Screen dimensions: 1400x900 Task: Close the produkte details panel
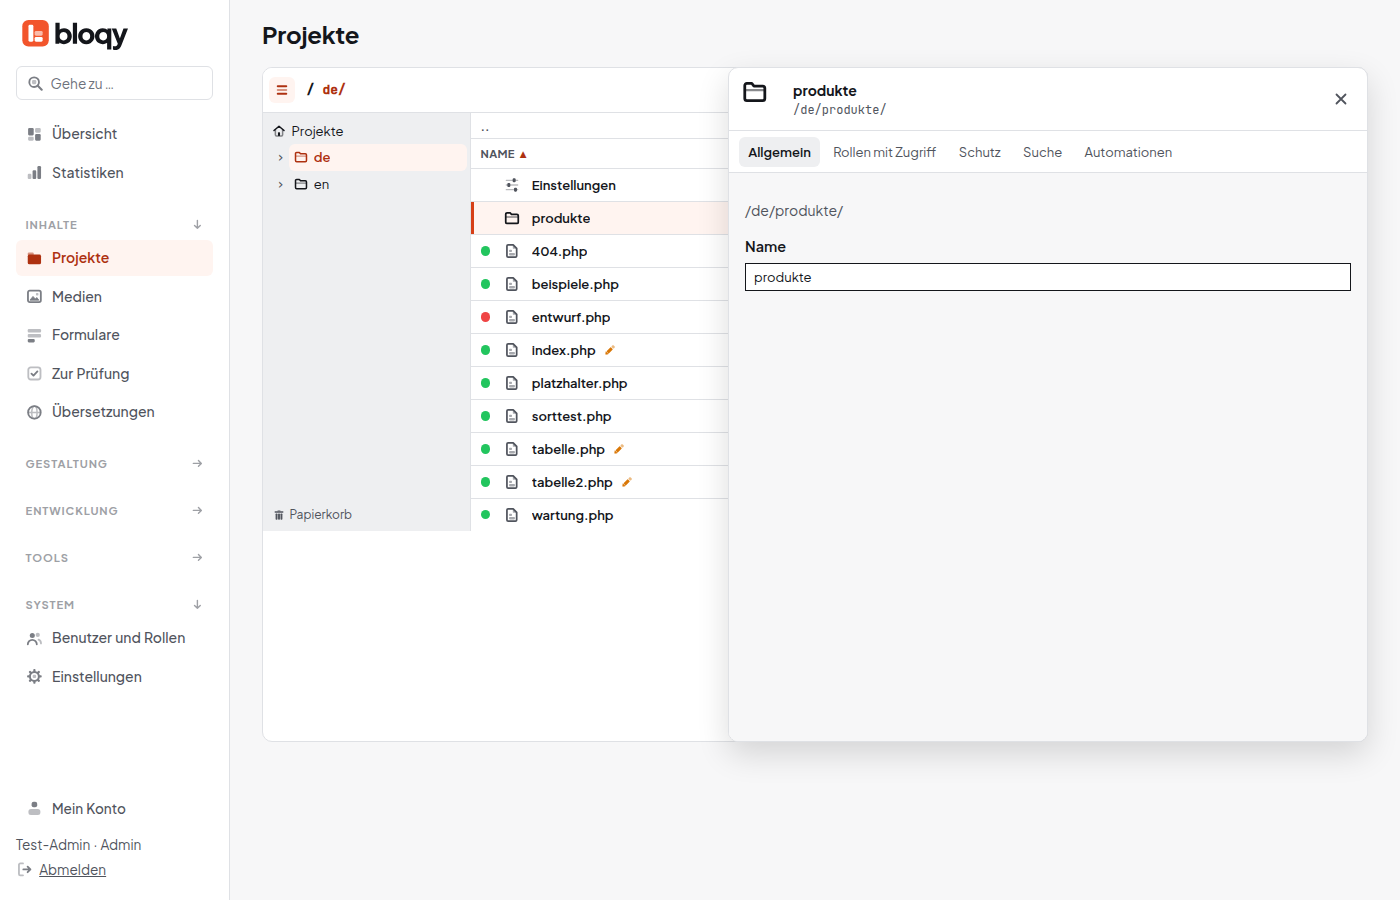click(1341, 99)
